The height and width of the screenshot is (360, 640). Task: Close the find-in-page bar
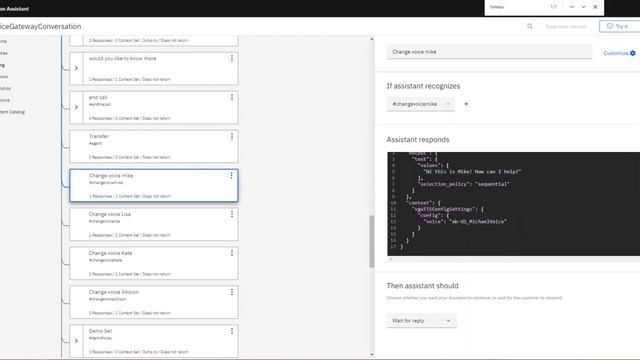pos(595,7)
